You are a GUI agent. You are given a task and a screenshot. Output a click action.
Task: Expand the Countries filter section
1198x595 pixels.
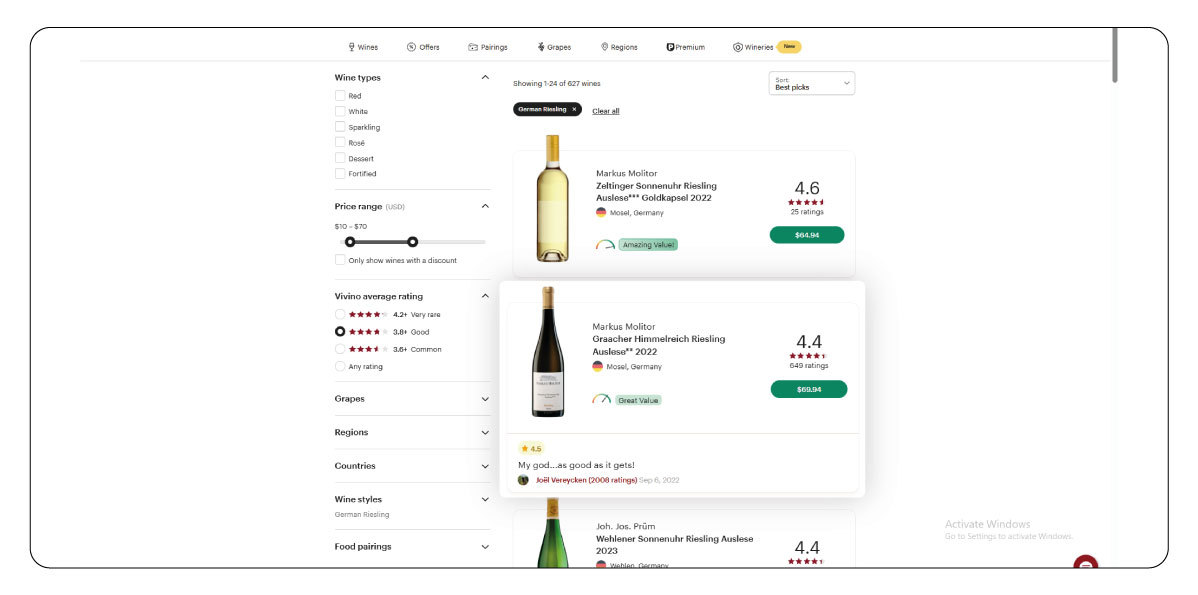pos(485,466)
